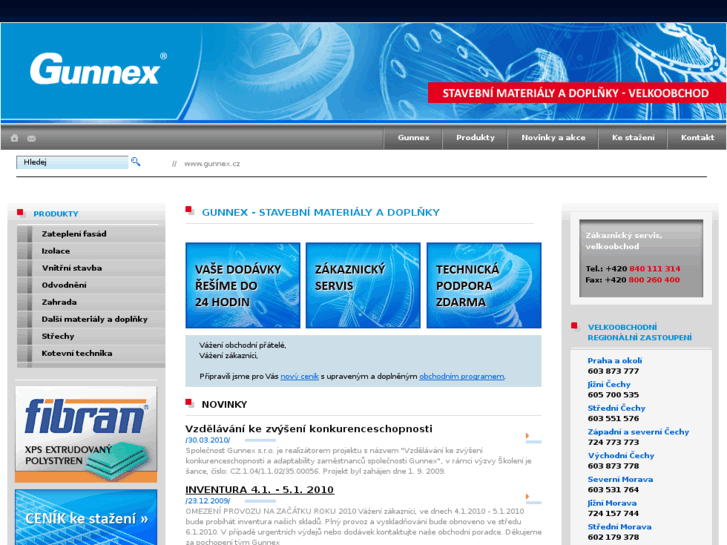
Task: Click fax number 800 260 400
Action: tap(654, 280)
